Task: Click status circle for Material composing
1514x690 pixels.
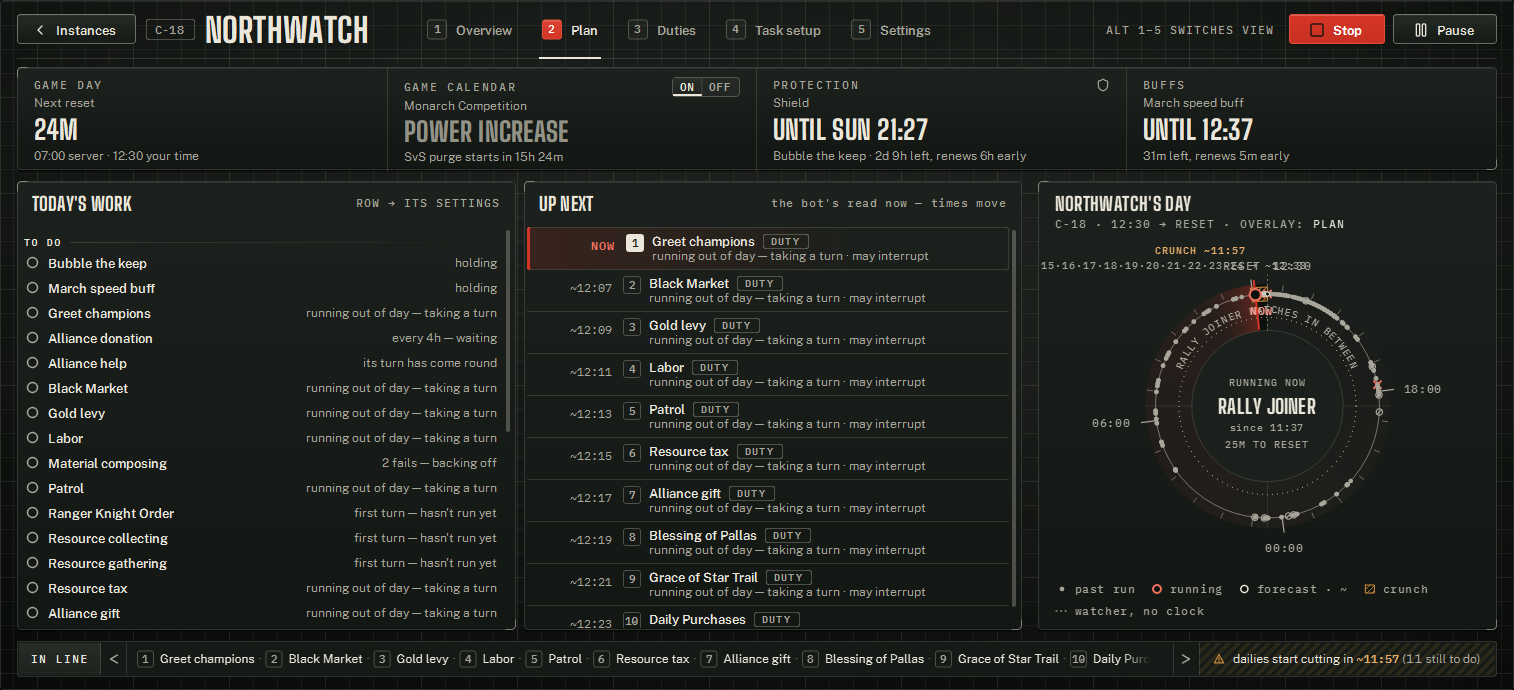Action: tap(33, 463)
